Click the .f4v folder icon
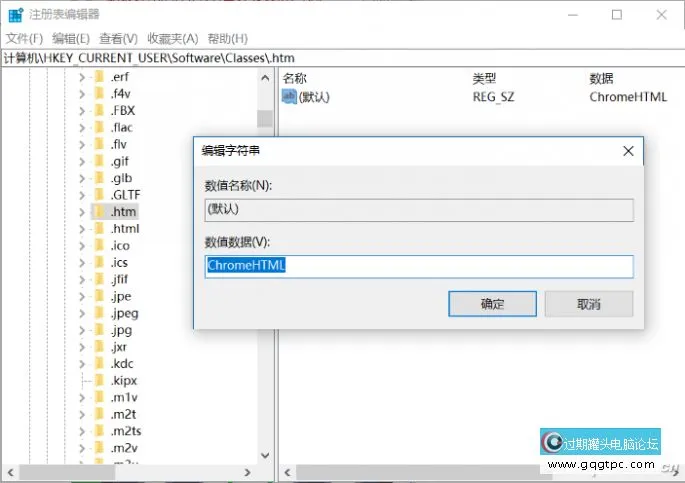The width and height of the screenshot is (685, 483). point(100,93)
